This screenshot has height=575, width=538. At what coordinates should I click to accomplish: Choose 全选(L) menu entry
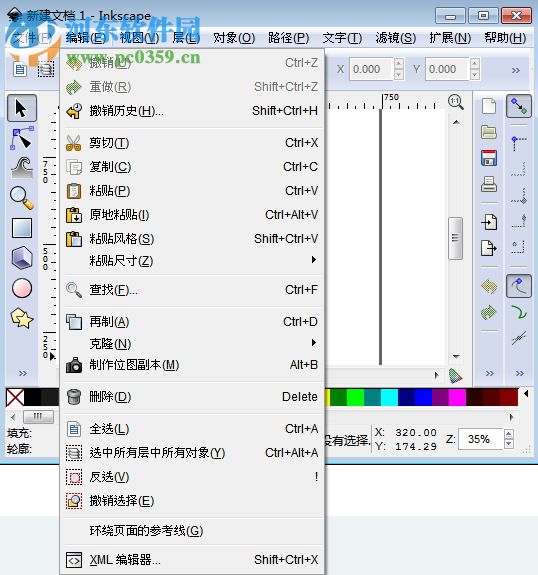[x=192, y=429]
